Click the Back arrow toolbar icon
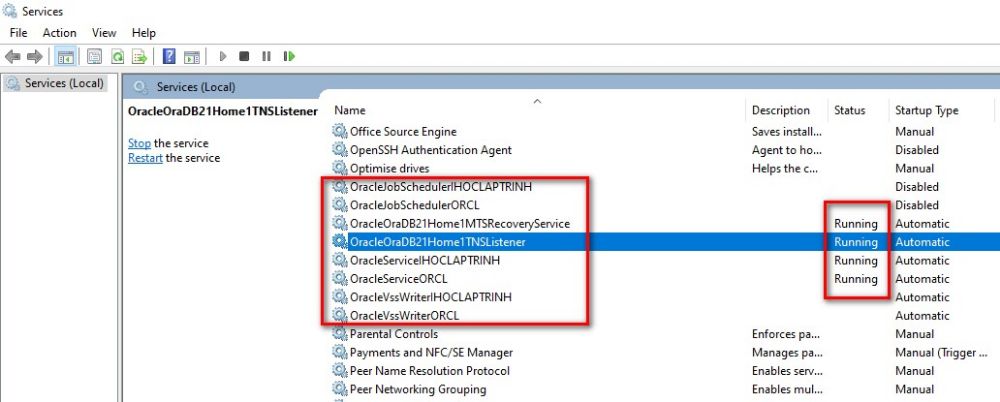Image resolution: width=1000 pixels, height=402 pixels. coord(13,57)
